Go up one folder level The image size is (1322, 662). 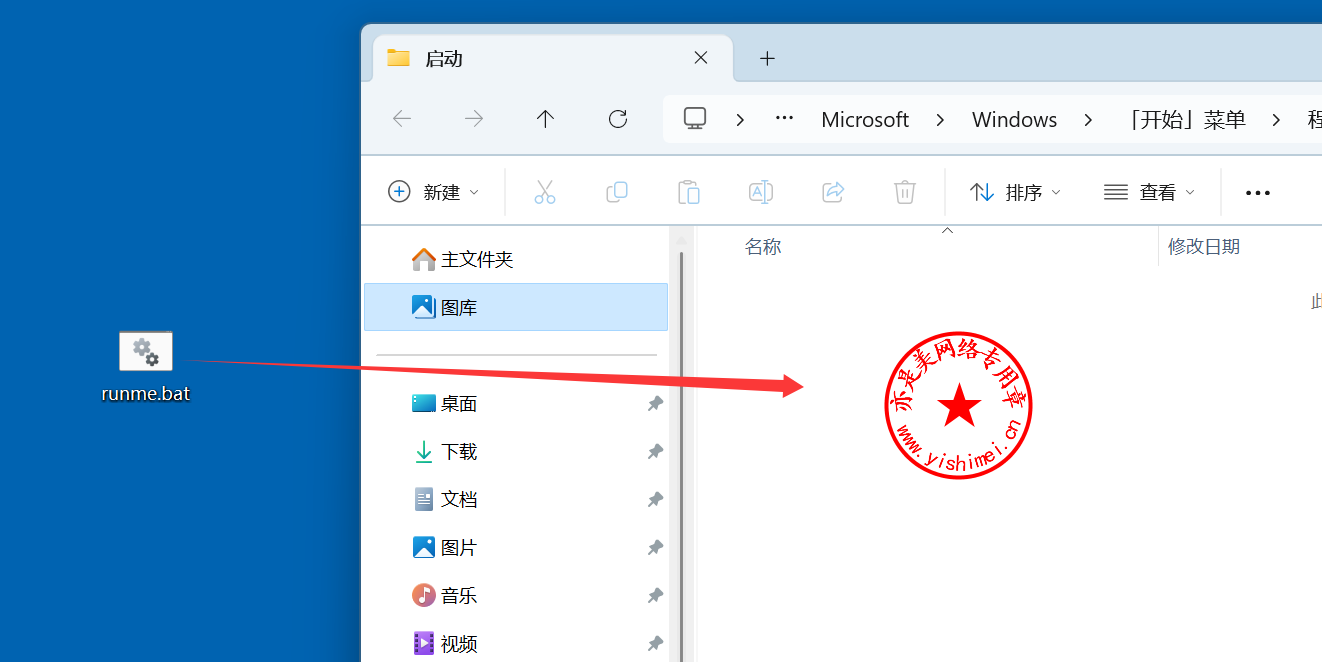545,119
